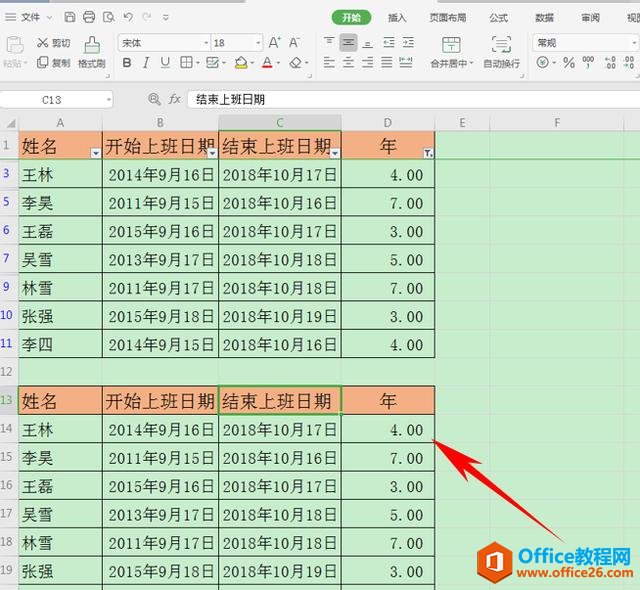Cut selection with 剪切
Image resolution: width=640 pixels, height=590 pixels.
point(53,43)
